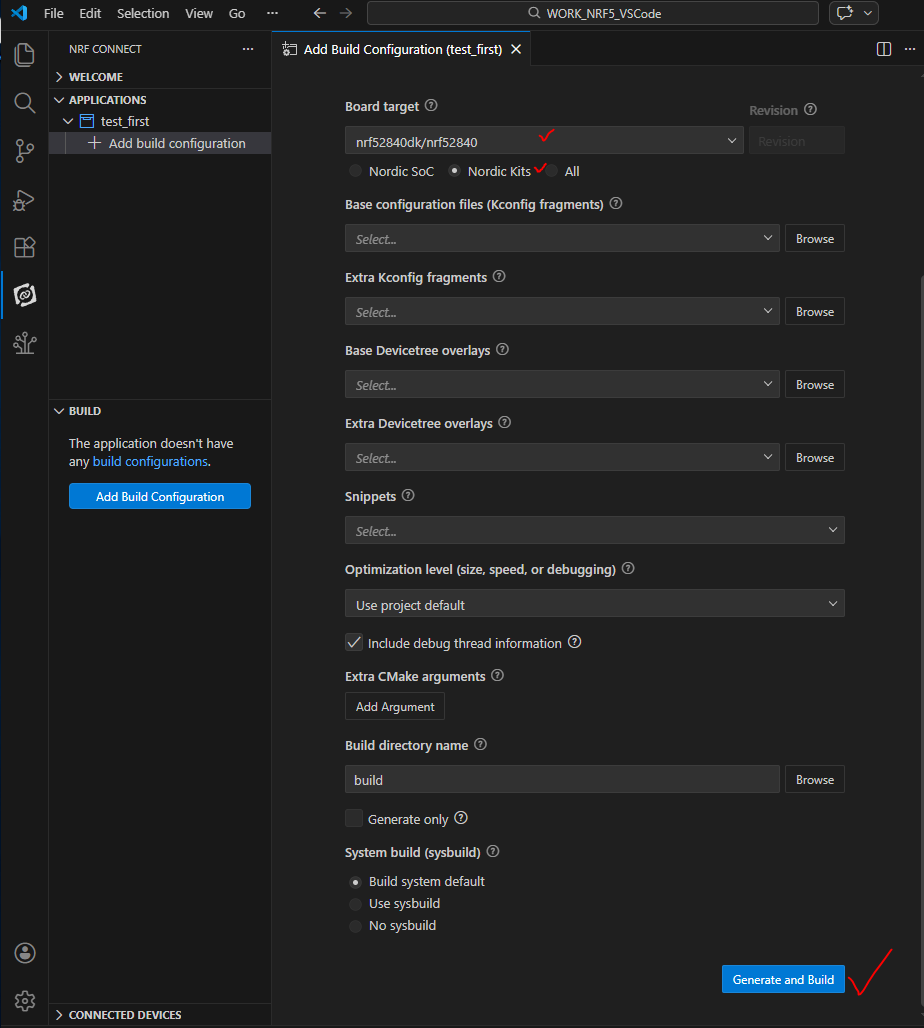Image resolution: width=924 pixels, height=1028 pixels.
Task: Open the View menu
Action: point(199,13)
